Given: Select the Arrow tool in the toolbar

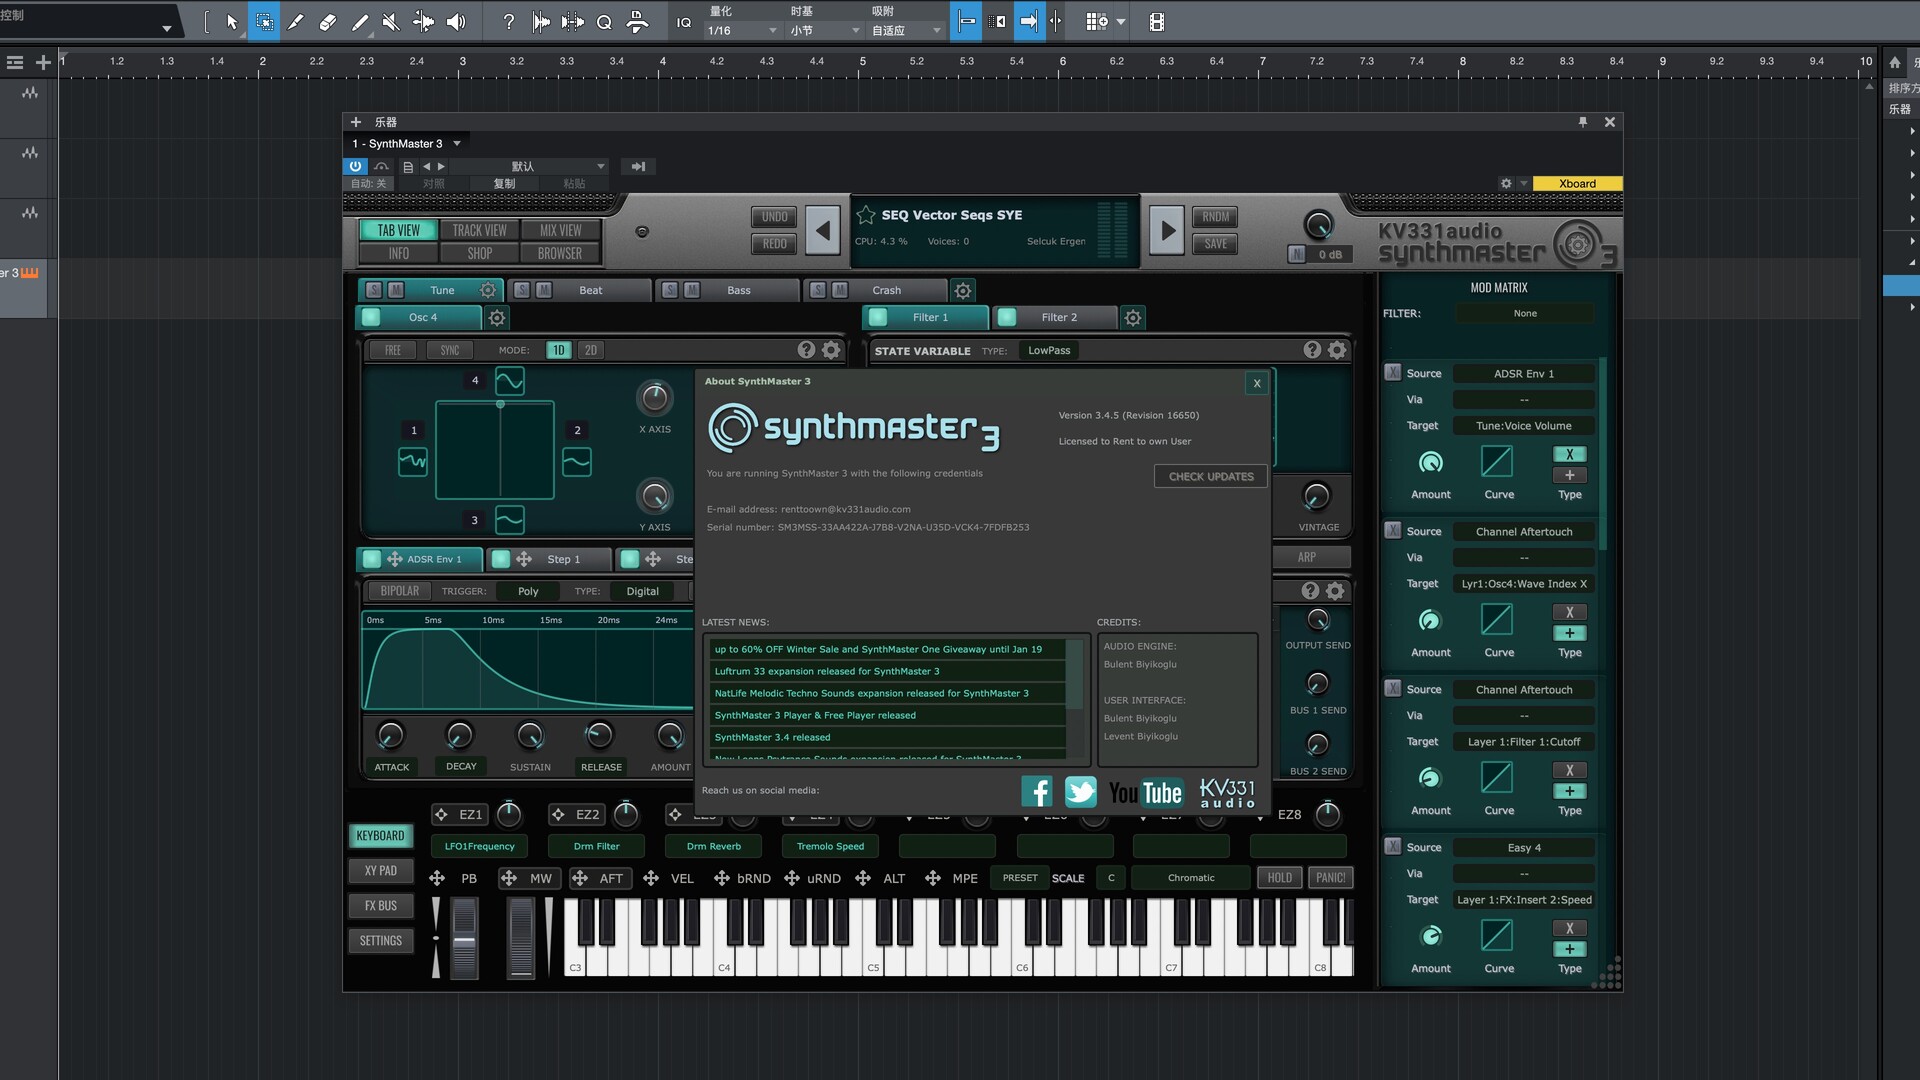Looking at the screenshot, I should click(x=232, y=21).
